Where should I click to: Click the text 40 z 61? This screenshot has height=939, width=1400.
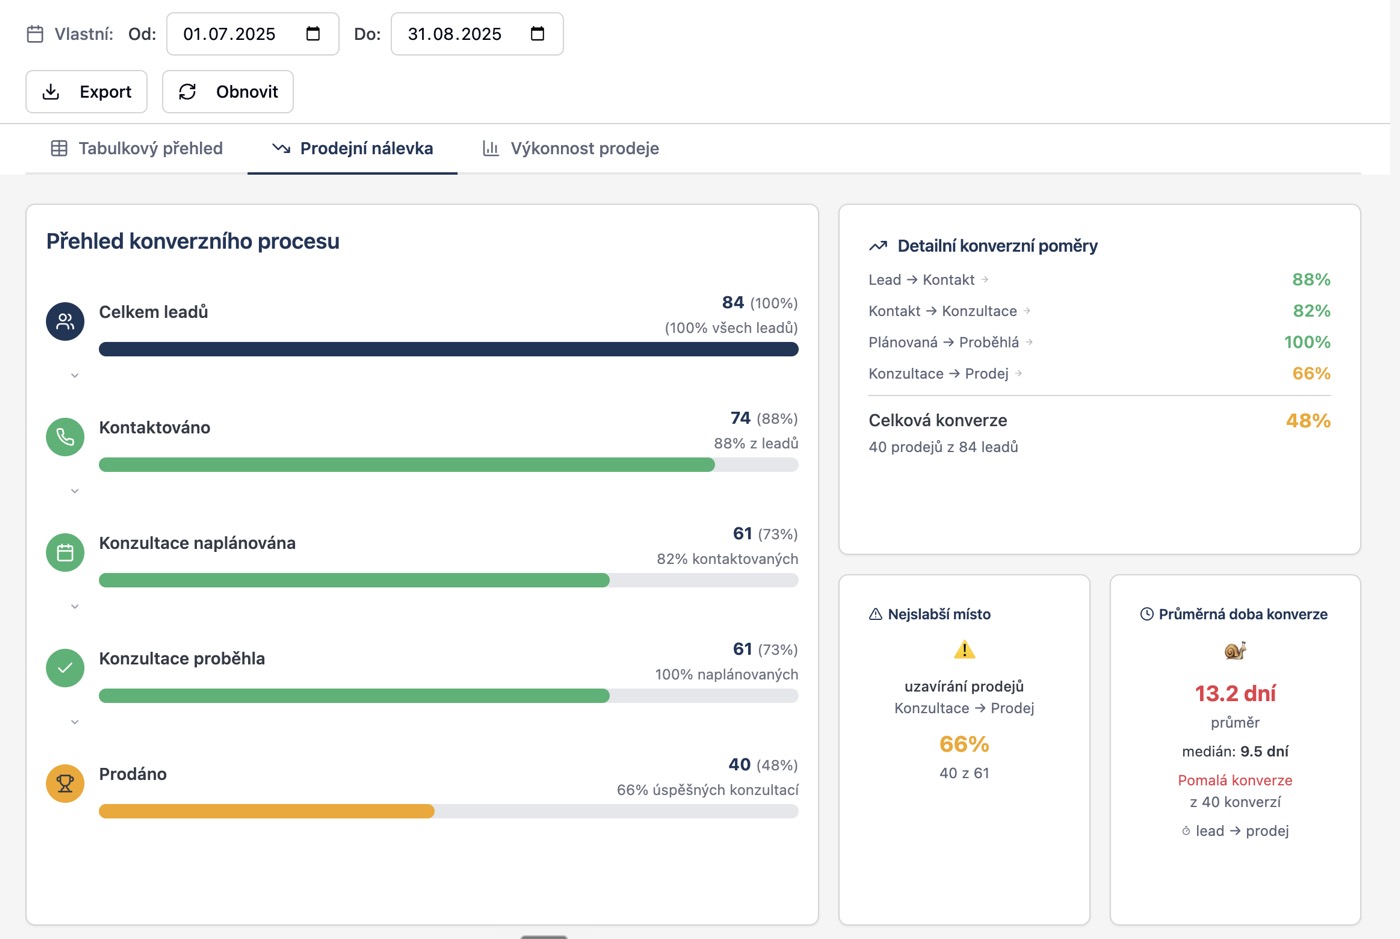coord(964,773)
